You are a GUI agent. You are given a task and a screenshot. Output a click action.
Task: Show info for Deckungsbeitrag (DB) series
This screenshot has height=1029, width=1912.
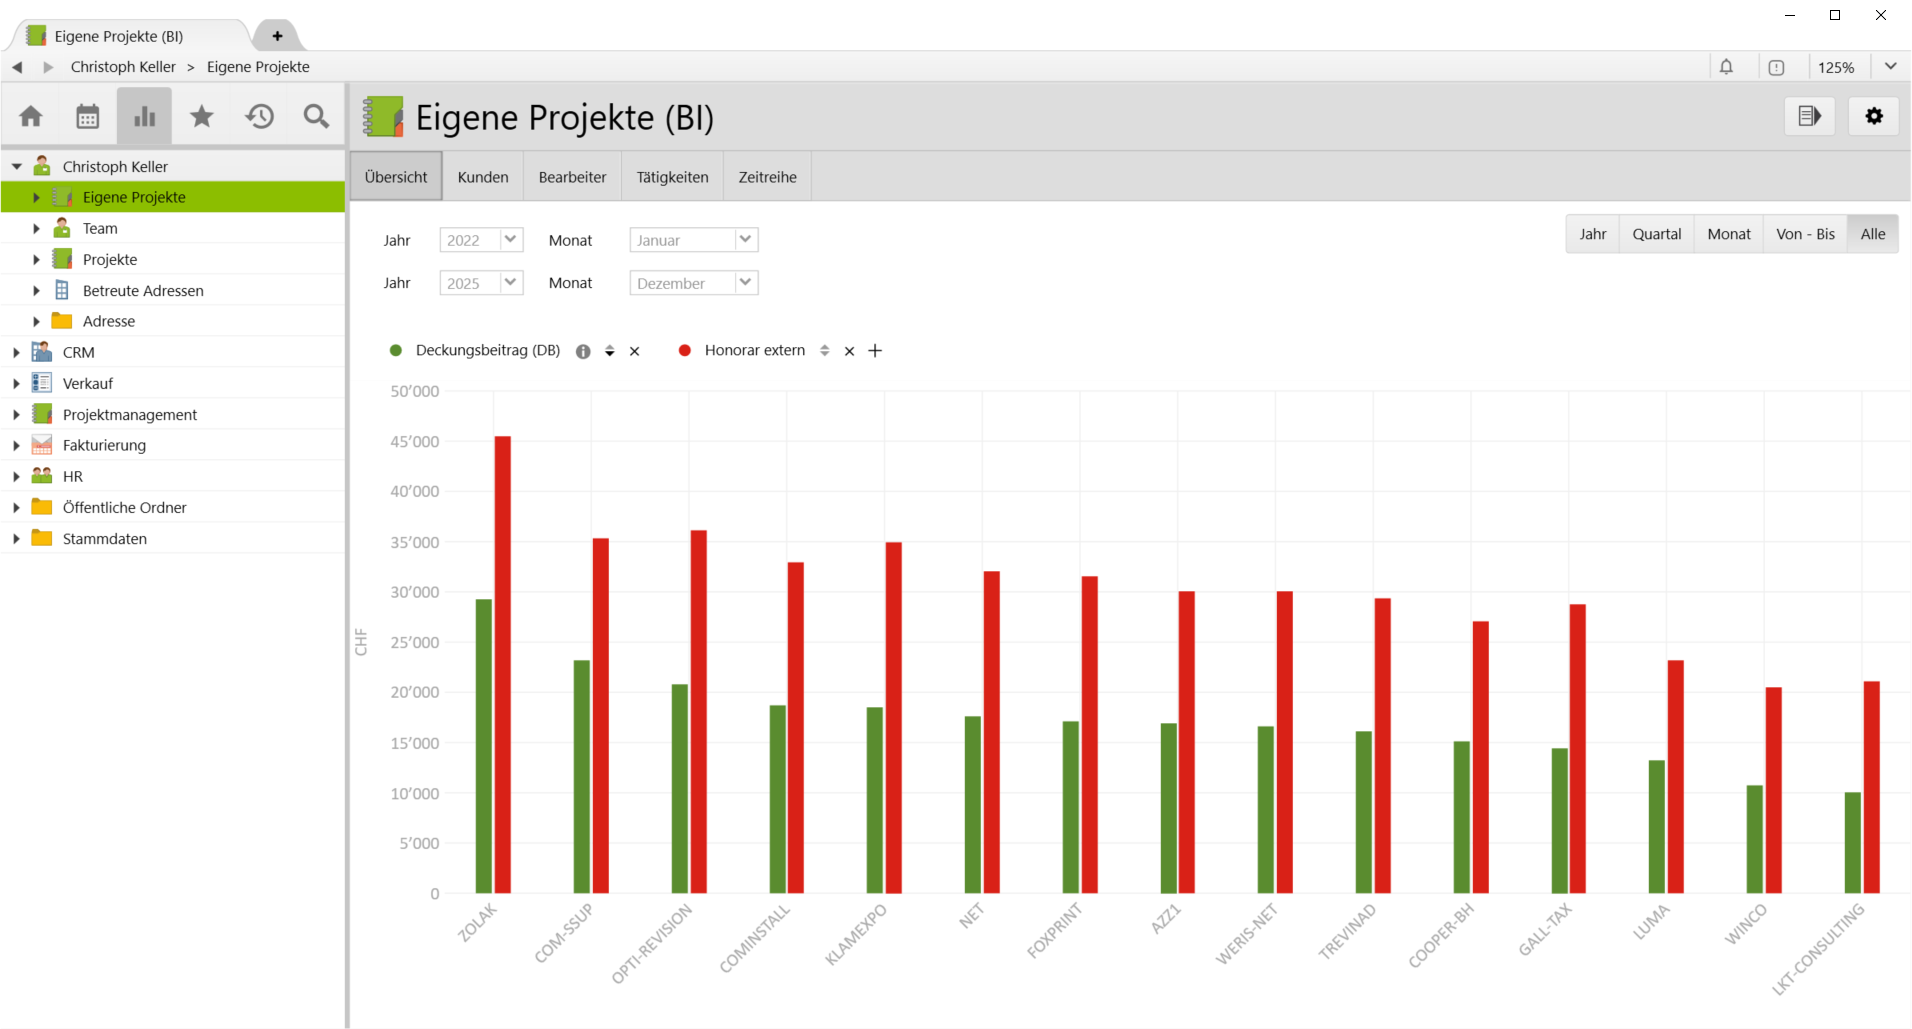[x=582, y=351]
